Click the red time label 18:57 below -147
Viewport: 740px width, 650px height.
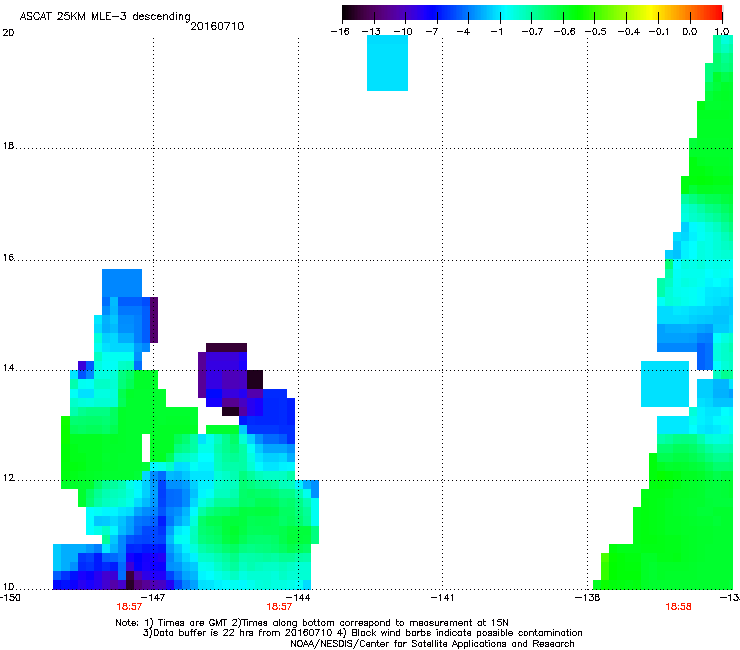pos(129,607)
